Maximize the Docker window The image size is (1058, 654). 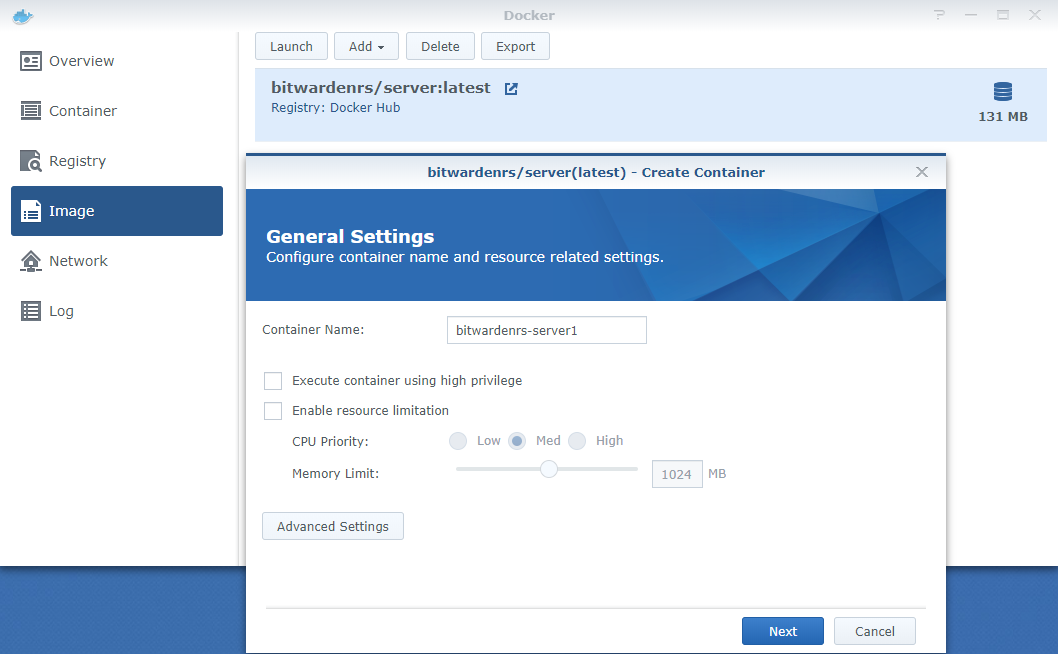pos(1003,15)
